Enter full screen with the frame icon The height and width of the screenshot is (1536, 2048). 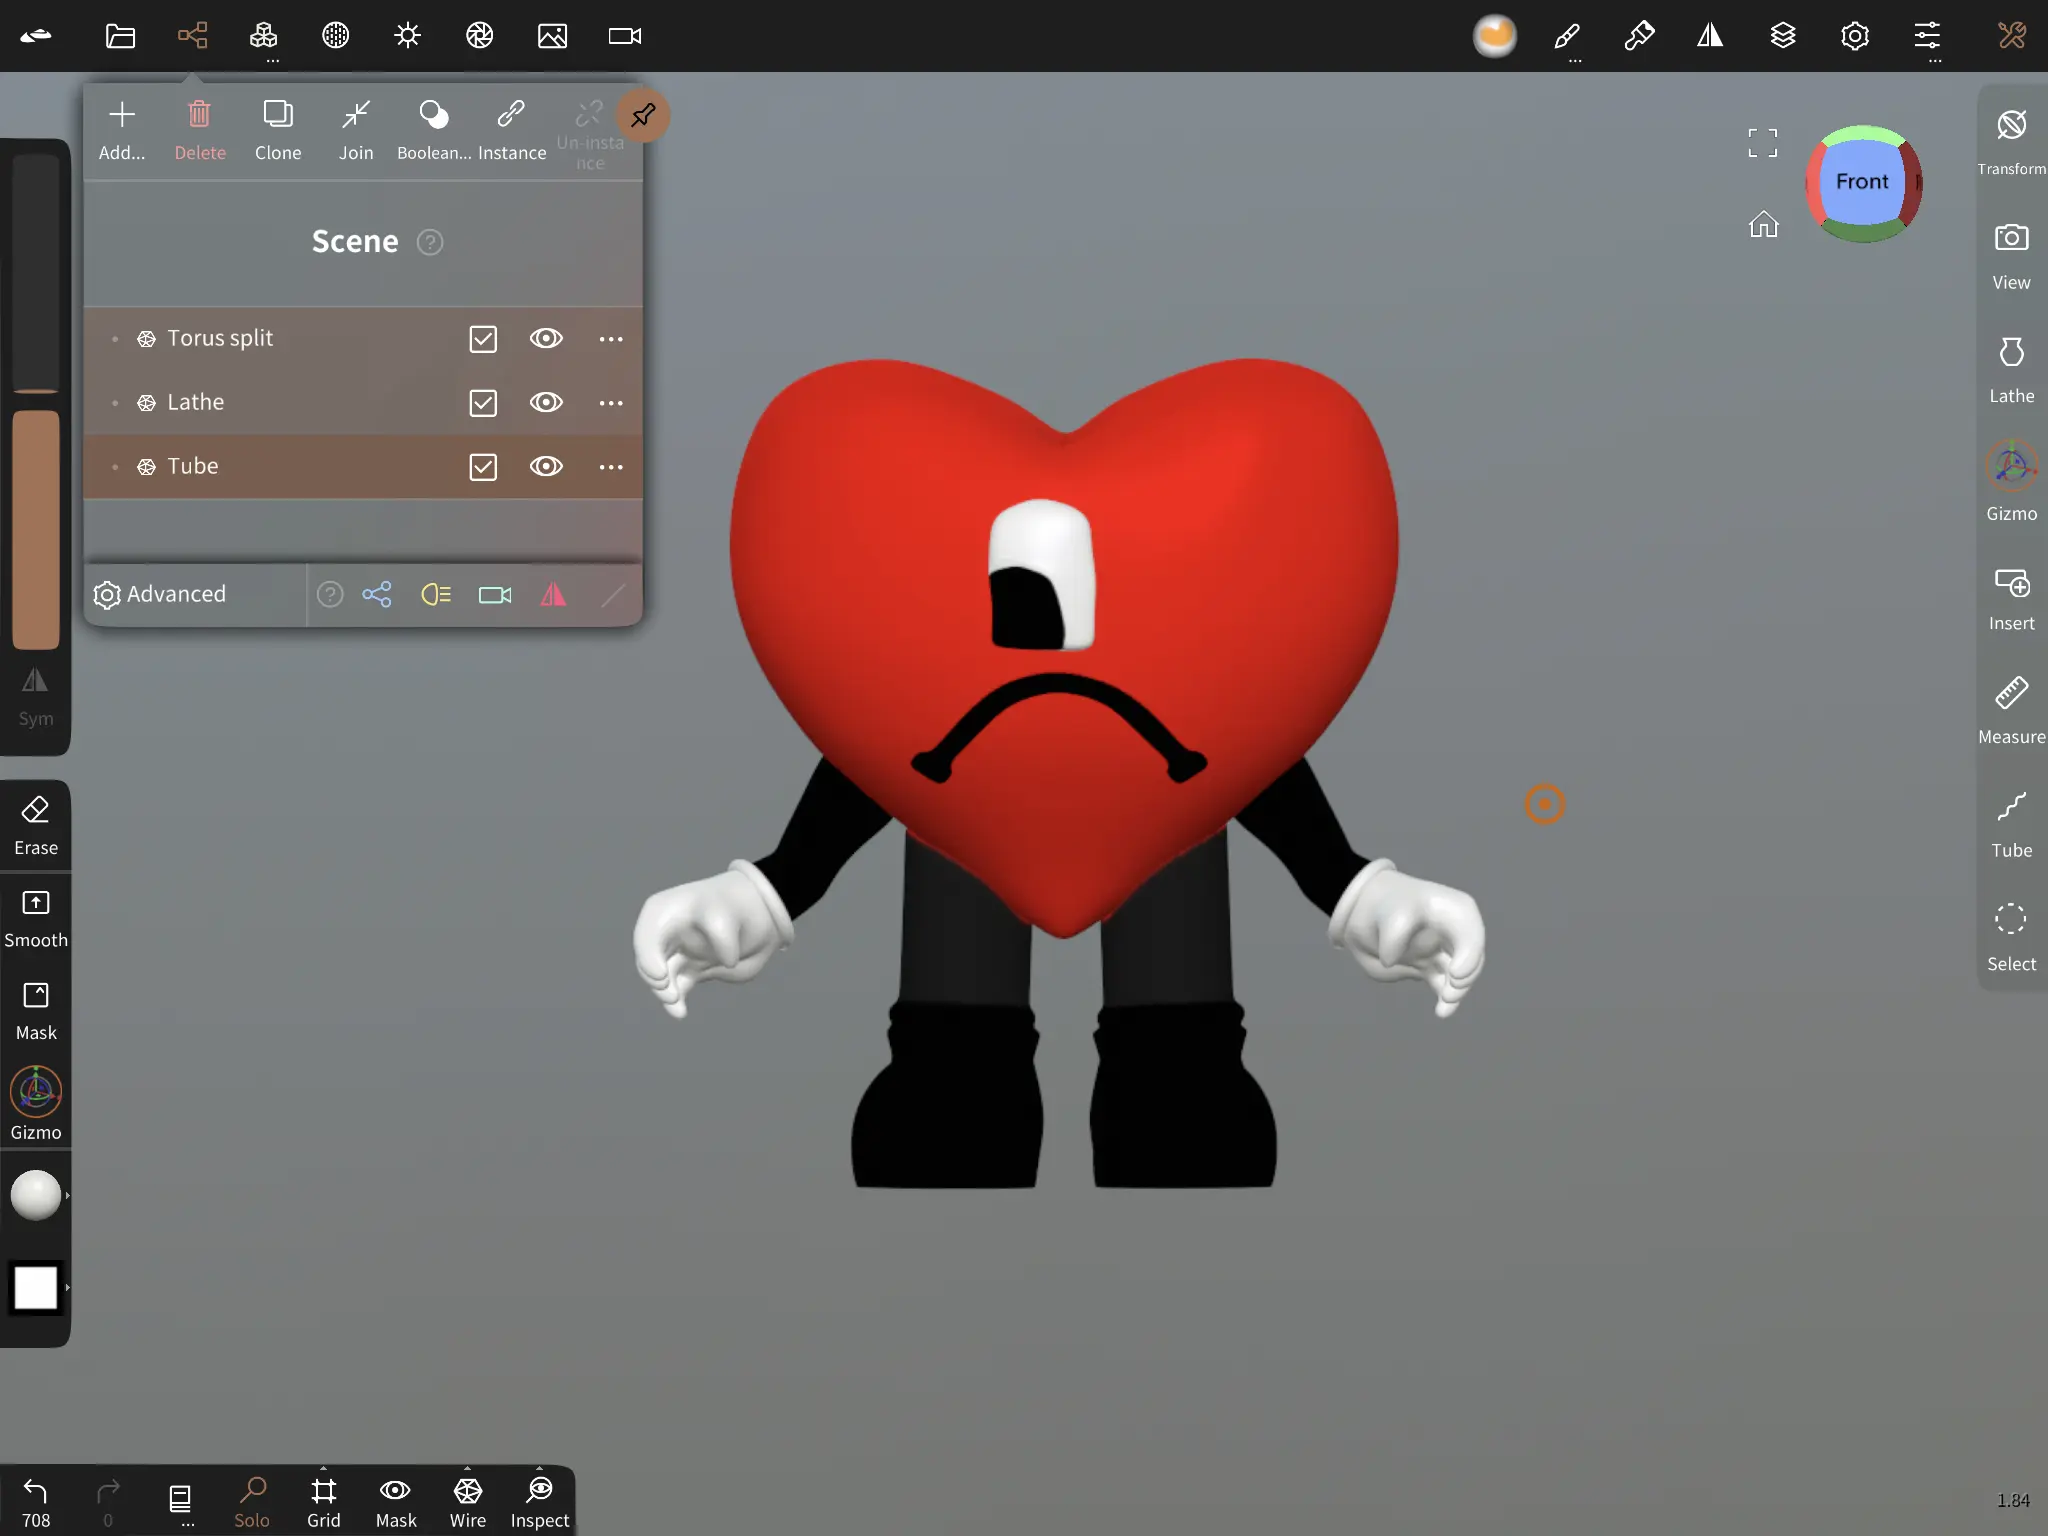point(1763,143)
